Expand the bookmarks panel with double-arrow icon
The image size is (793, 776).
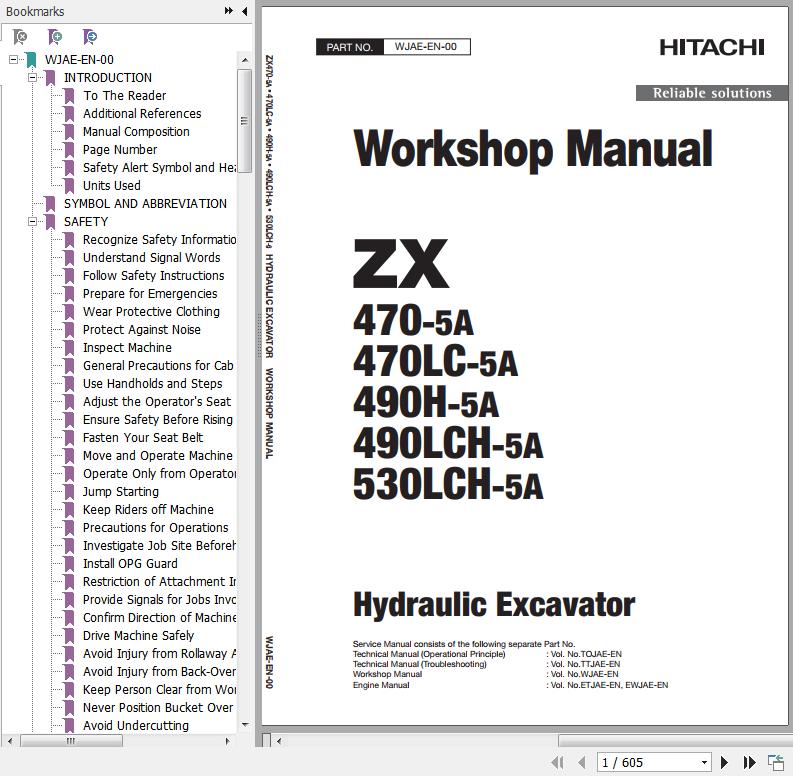(x=229, y=11)
